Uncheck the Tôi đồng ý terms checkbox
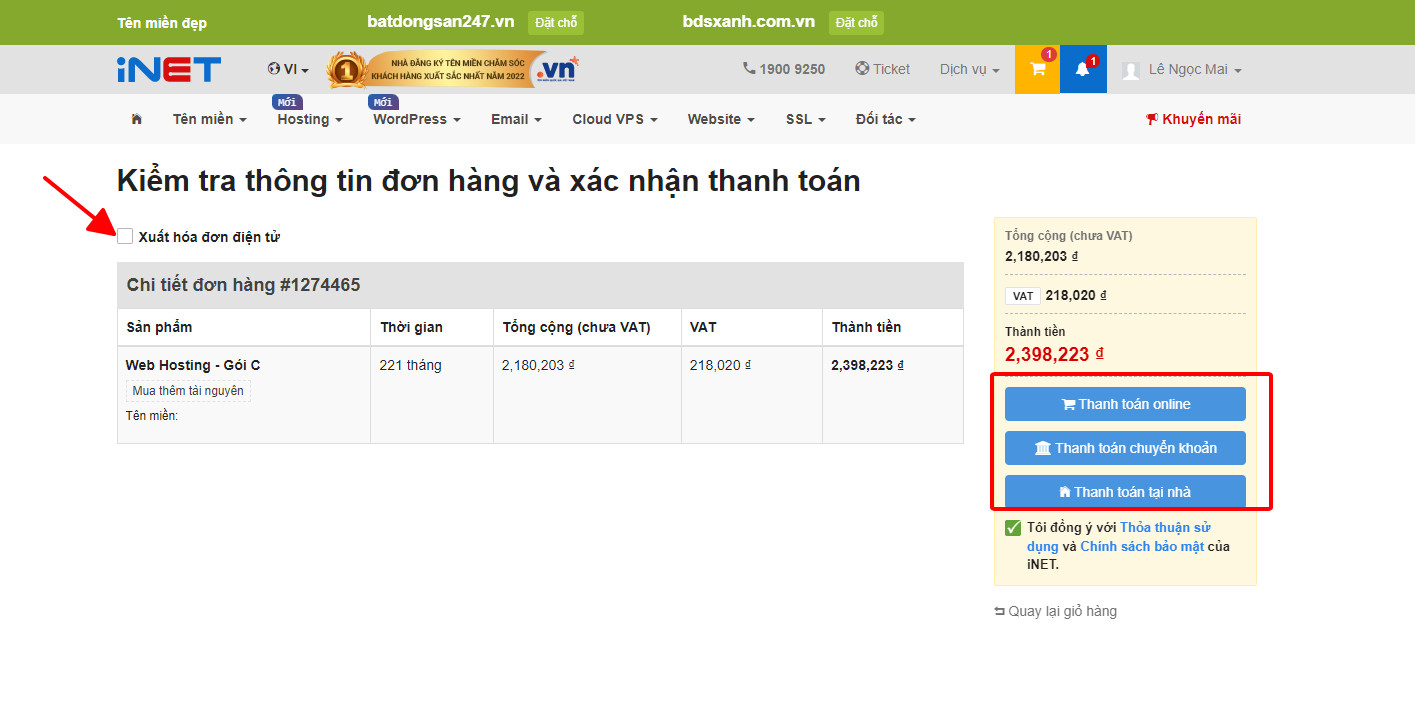1415x711 pixels. [1013, 528]
